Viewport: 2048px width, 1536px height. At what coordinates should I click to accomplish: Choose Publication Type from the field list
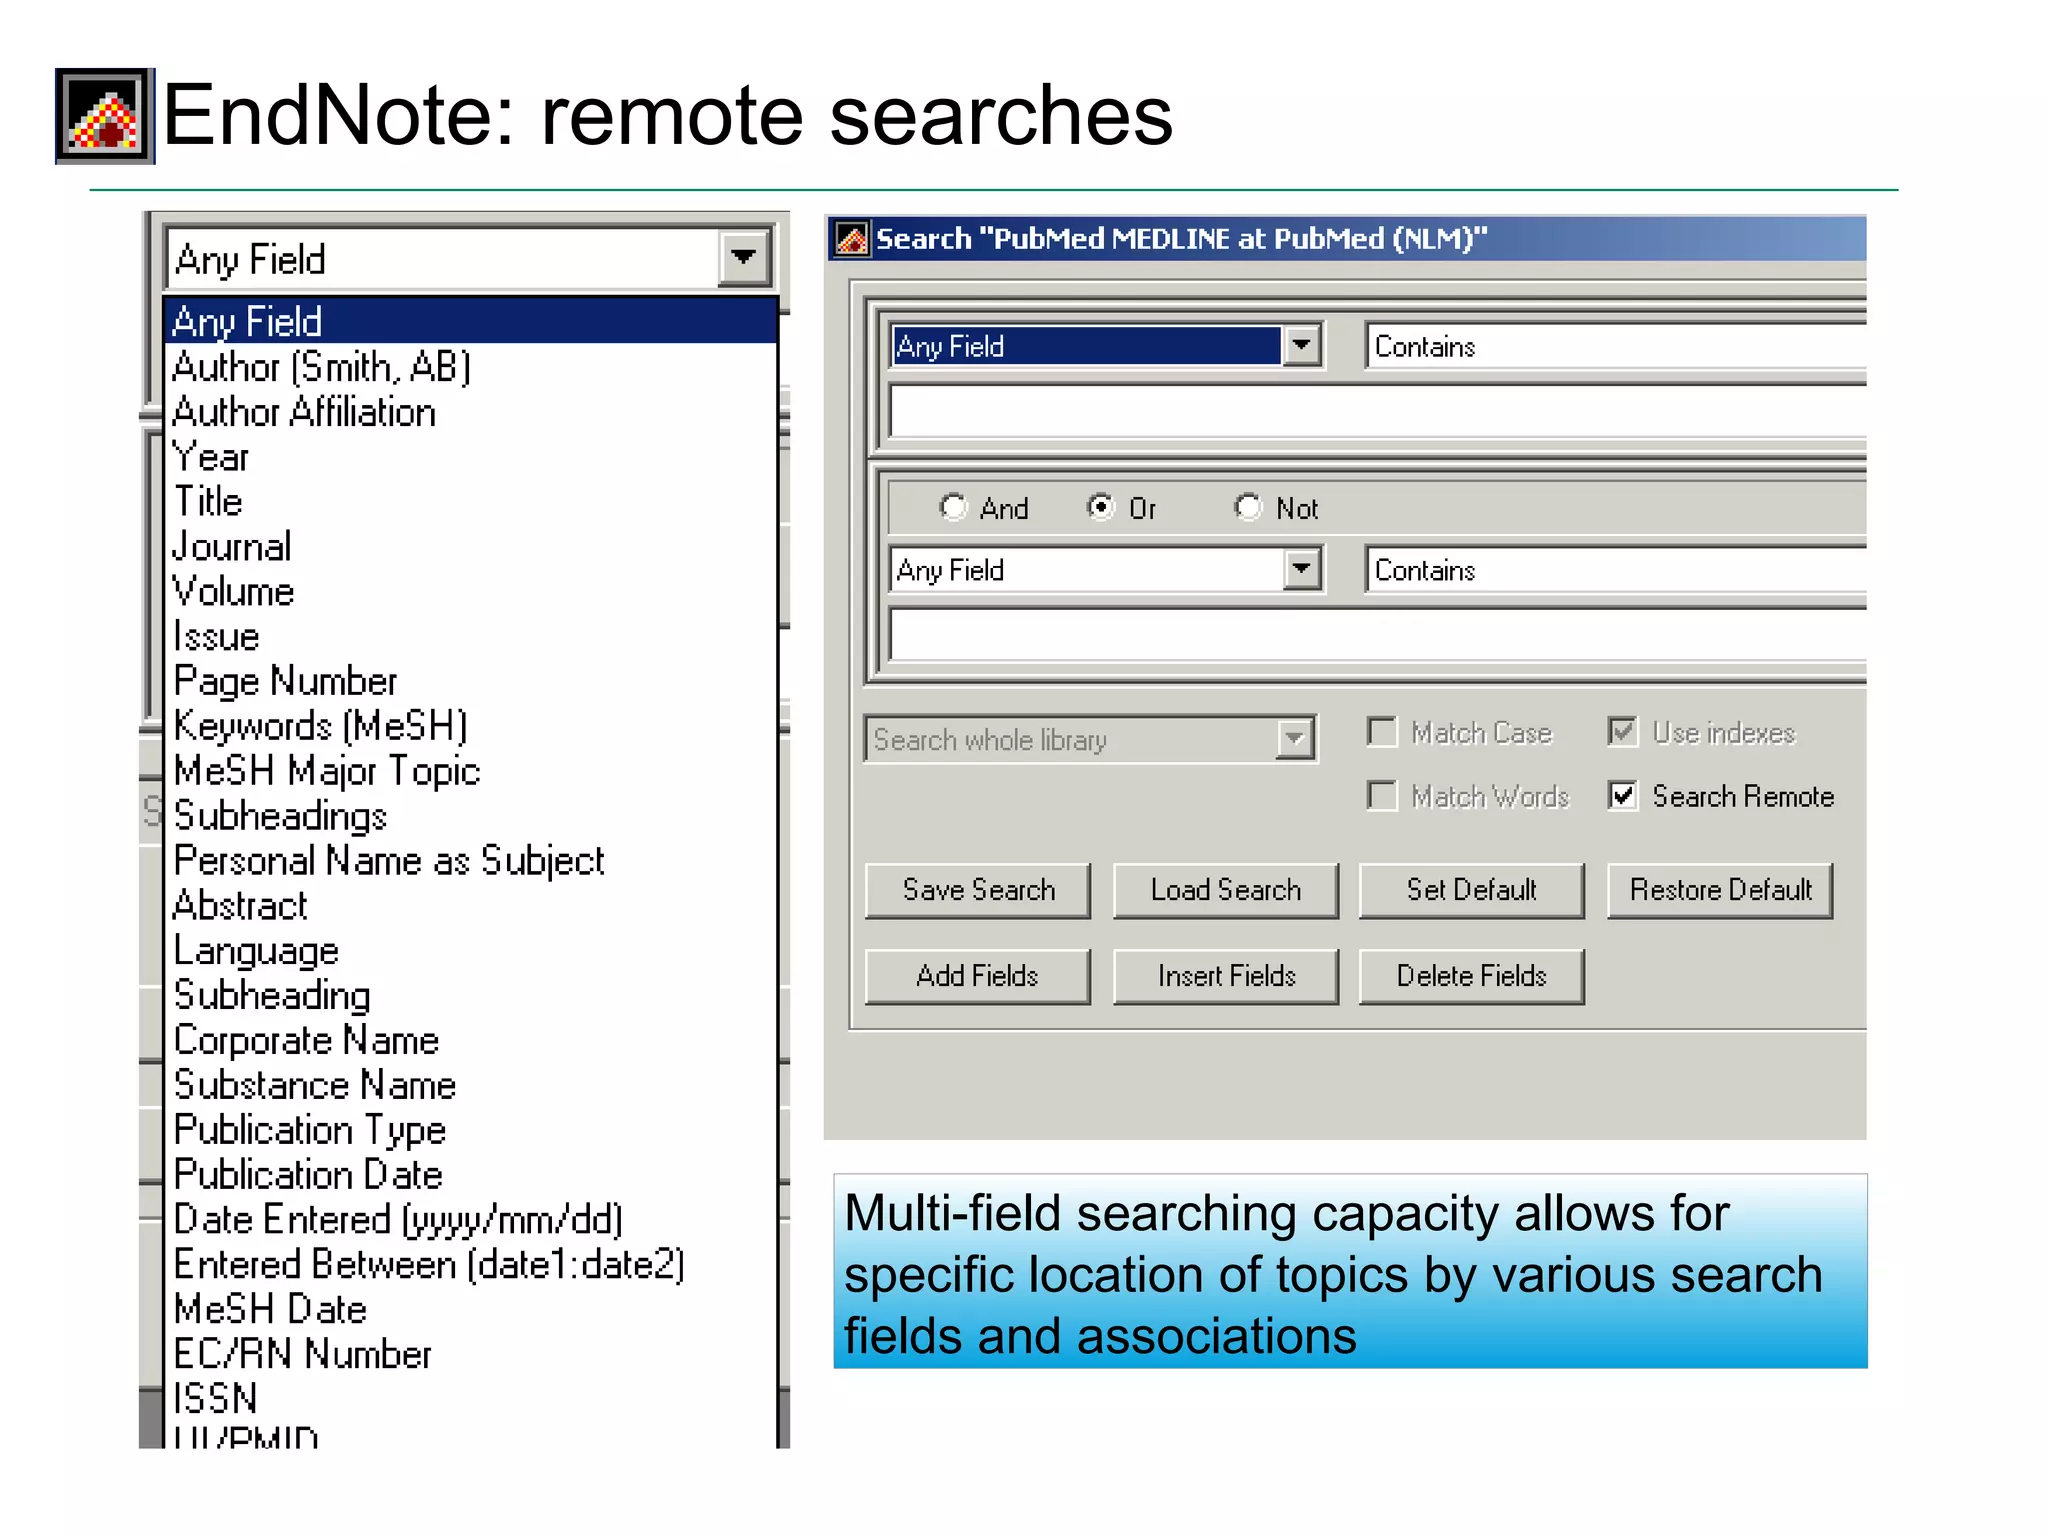(x=470, y=1130)
